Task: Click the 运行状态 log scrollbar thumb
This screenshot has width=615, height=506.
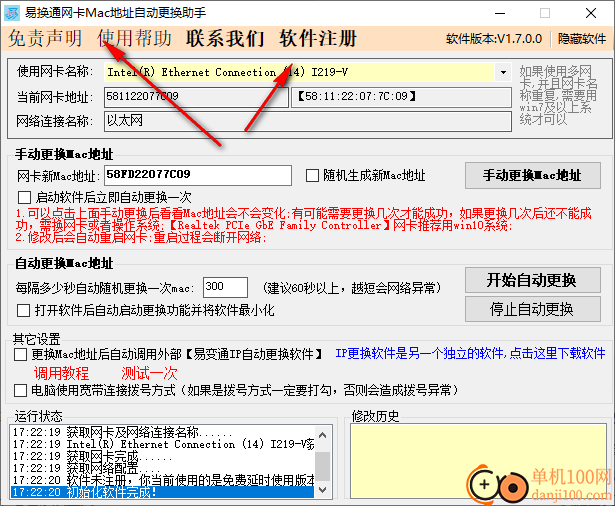Action: (x=322, y=466)
